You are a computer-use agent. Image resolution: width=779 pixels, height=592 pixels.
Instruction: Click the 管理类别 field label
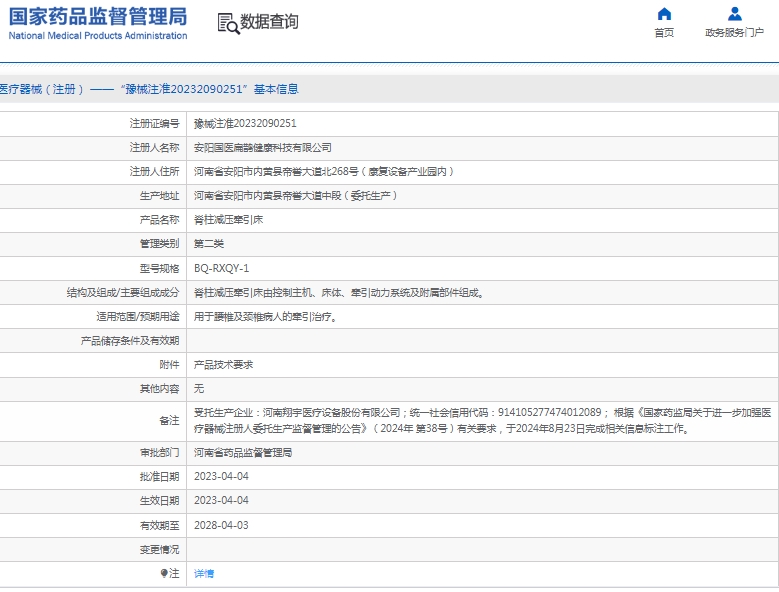tap(159, 244)
